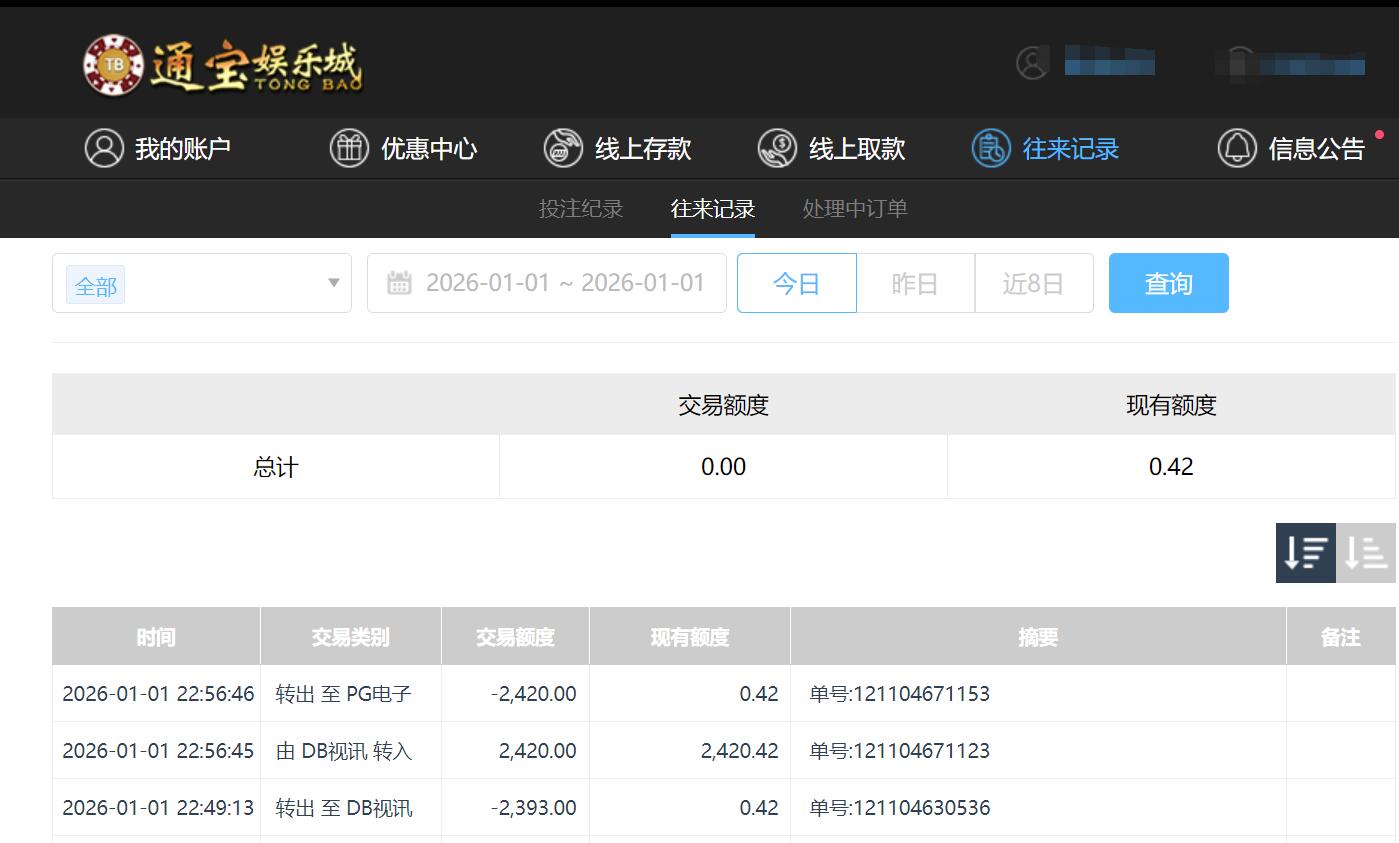This screenshot has width=1399, height=843.
Task: Open the 我的账户 account icon
Action: (x=105, y=148)
